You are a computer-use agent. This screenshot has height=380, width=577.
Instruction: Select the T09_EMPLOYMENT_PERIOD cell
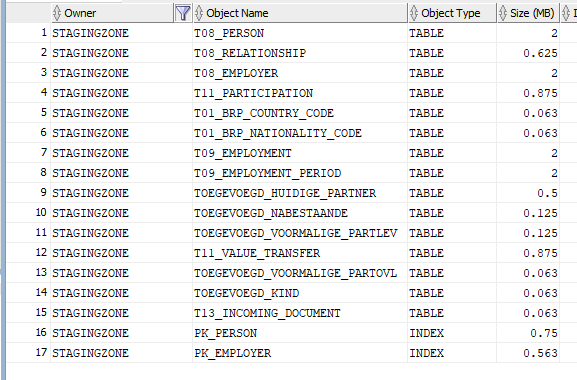point(300,173)
